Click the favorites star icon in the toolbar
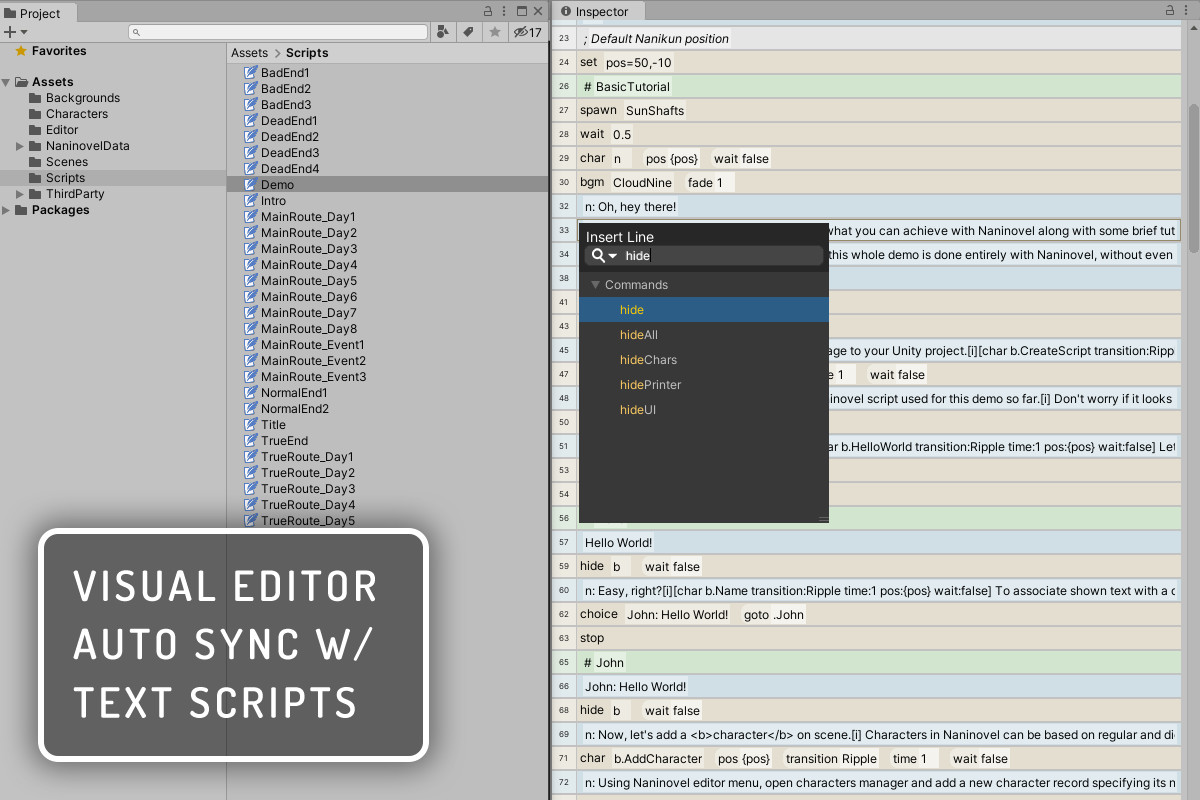The image size is (1200, 800). click(x=494, y=33)
